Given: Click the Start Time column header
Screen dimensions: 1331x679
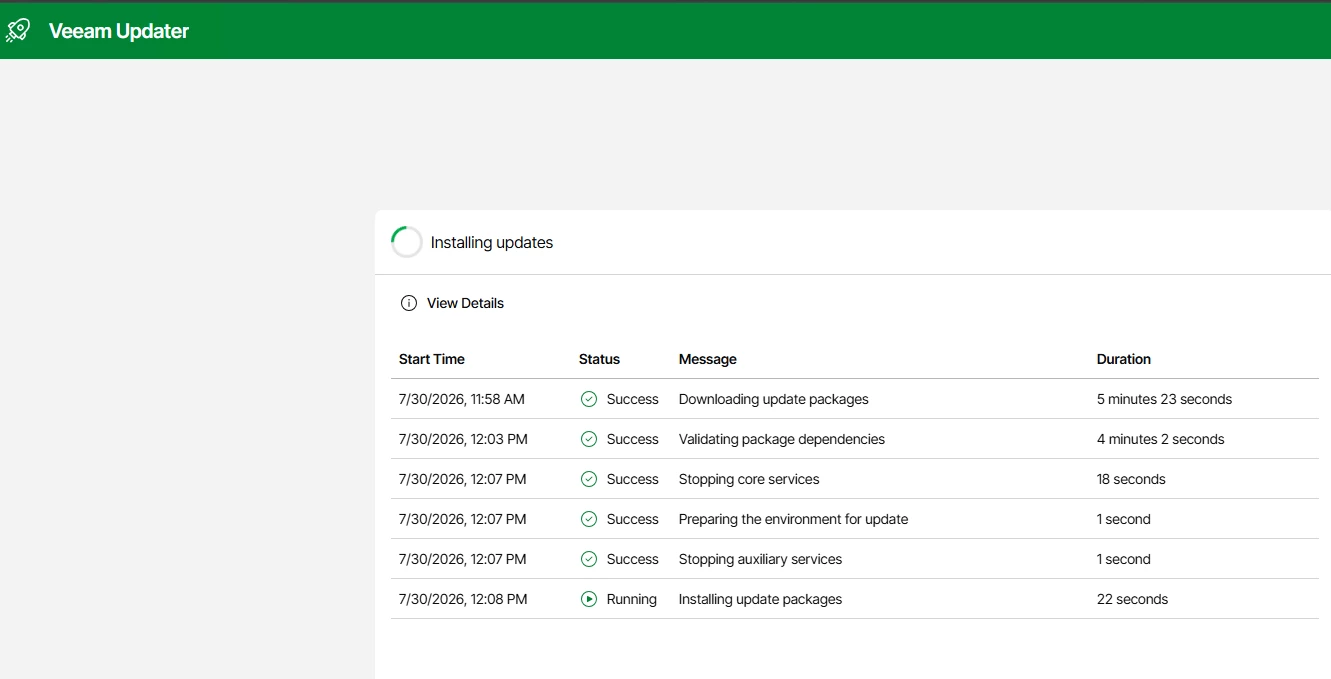Looking at the screenshot, I should (x=432, y=359).
